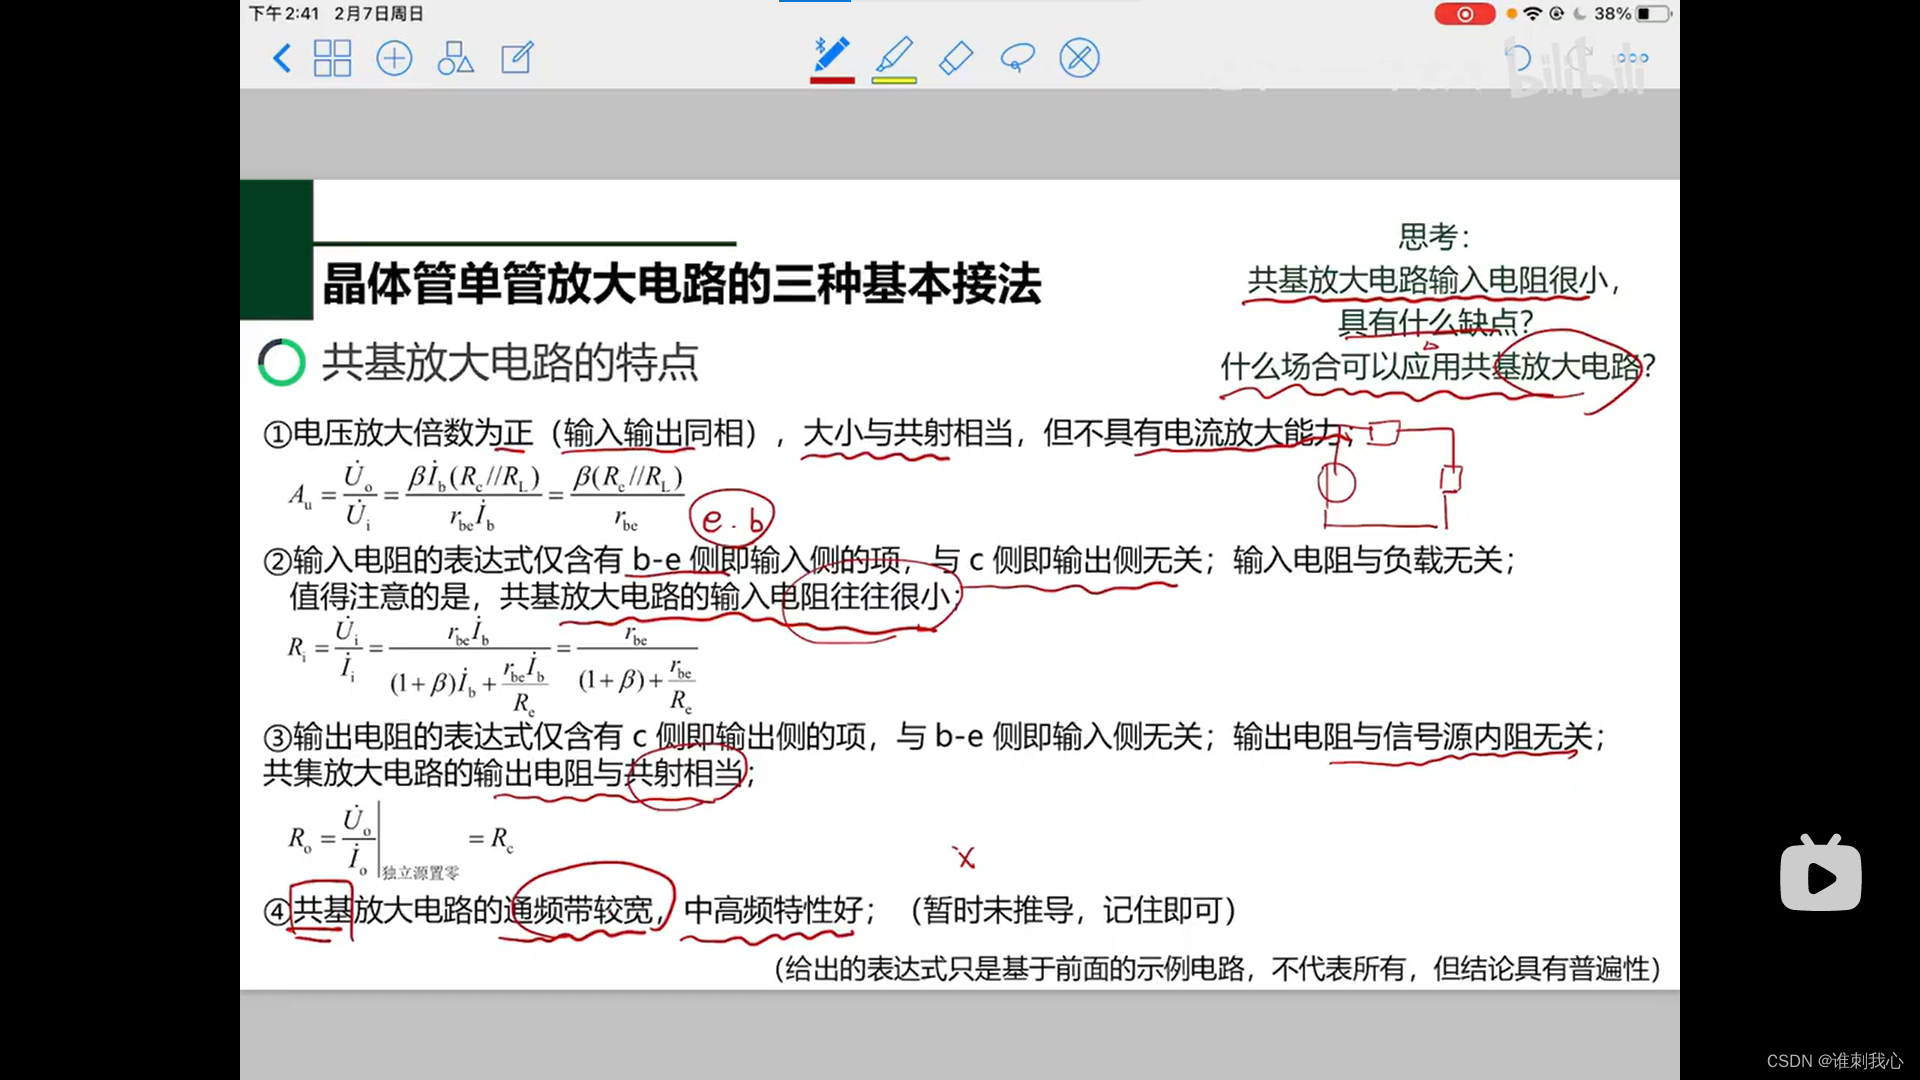
Task: Go back with the left chevron
Action: pos(282,58)
